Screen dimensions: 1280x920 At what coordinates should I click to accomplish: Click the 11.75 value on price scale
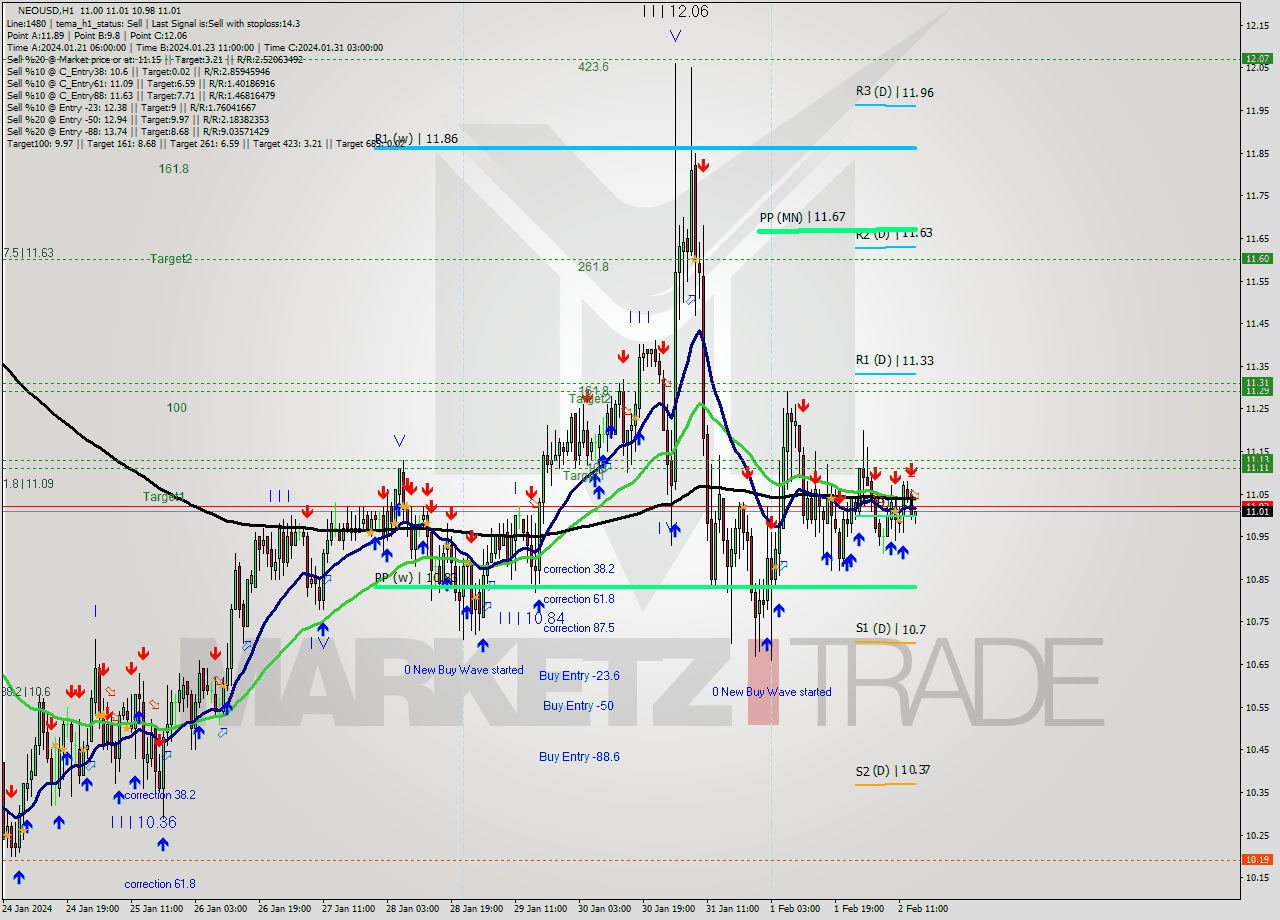[1257, 196]
